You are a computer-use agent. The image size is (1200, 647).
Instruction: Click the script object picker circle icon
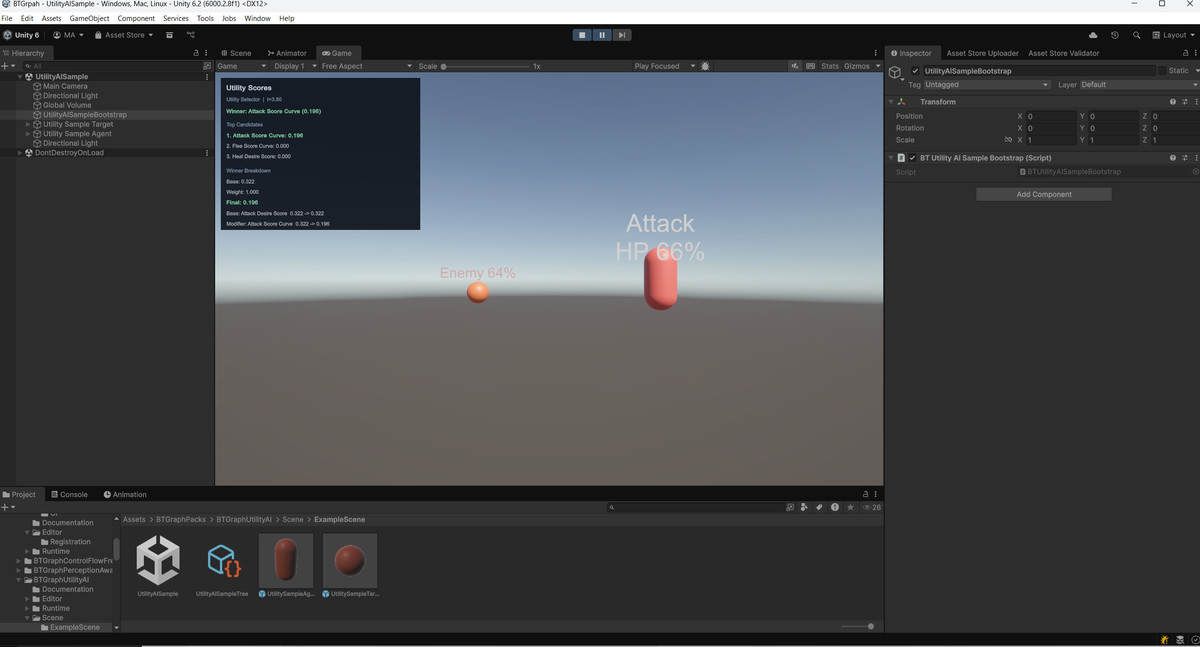pos(1195,172)
